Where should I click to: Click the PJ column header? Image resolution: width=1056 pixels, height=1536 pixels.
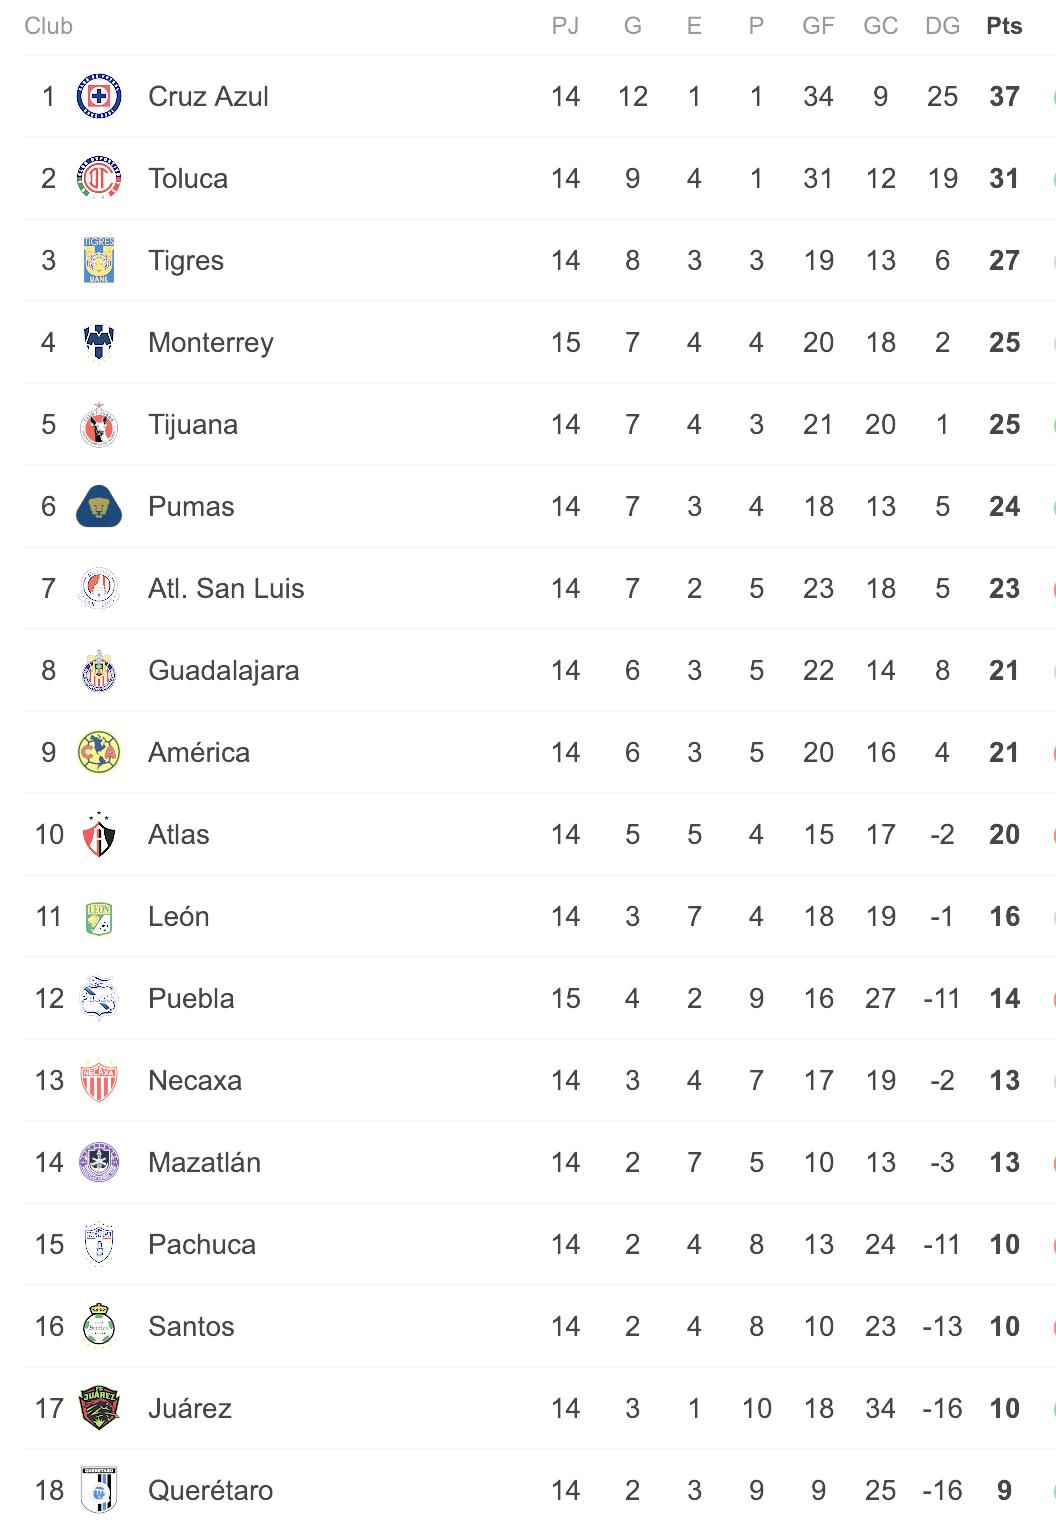tap(565, 26)
